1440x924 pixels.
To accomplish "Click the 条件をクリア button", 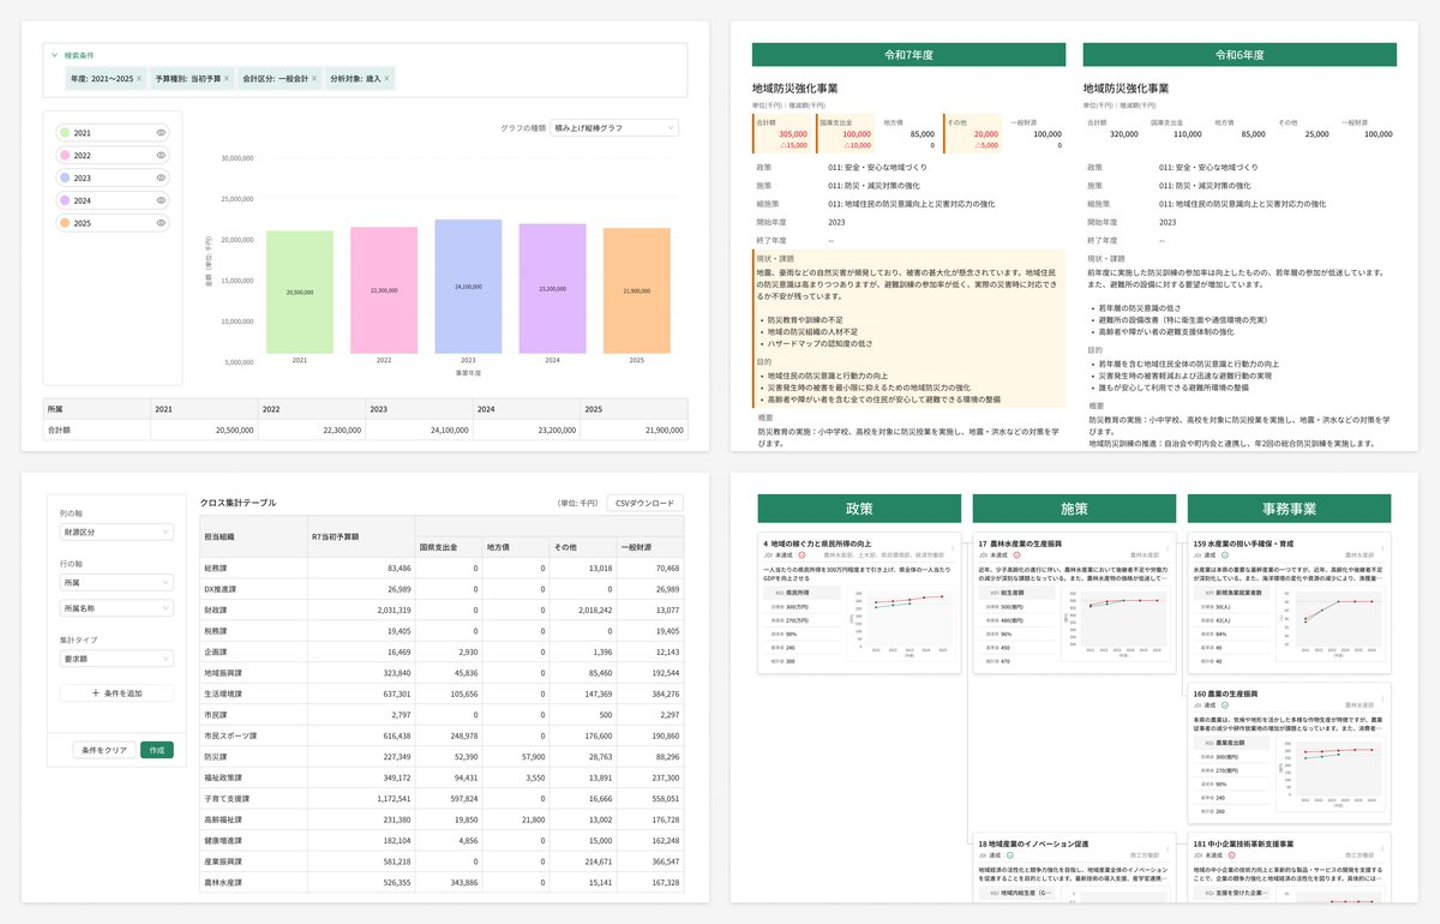I will point(104,750).
